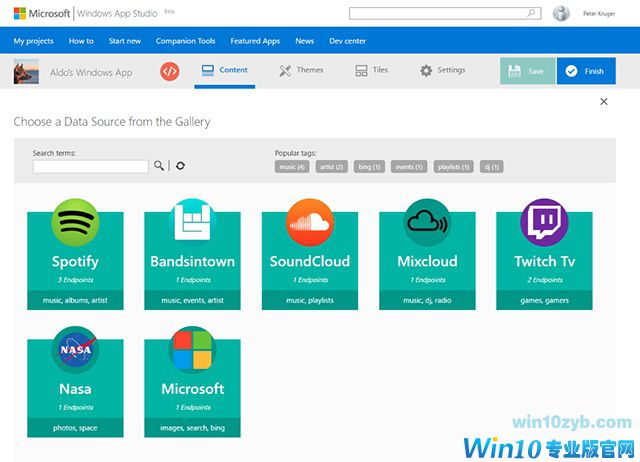Image resolution: width=640 pixels, height=462 pixels.
Task: Click the SoundCloud tile title
Action: pos(310,261)
